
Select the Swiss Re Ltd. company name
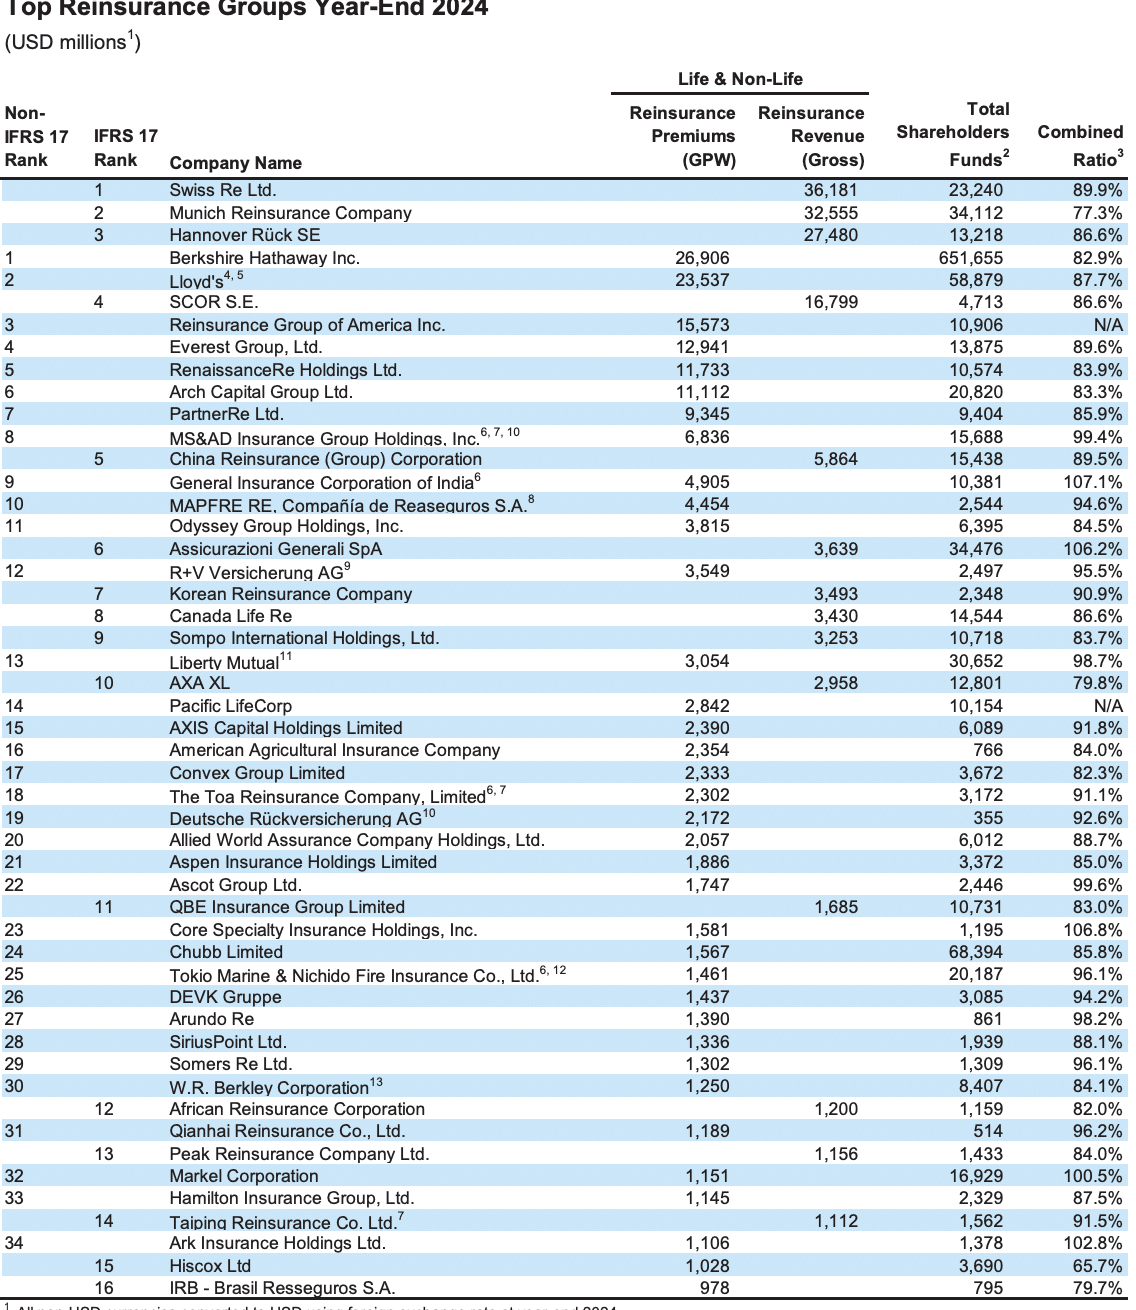tap(223, 190)
